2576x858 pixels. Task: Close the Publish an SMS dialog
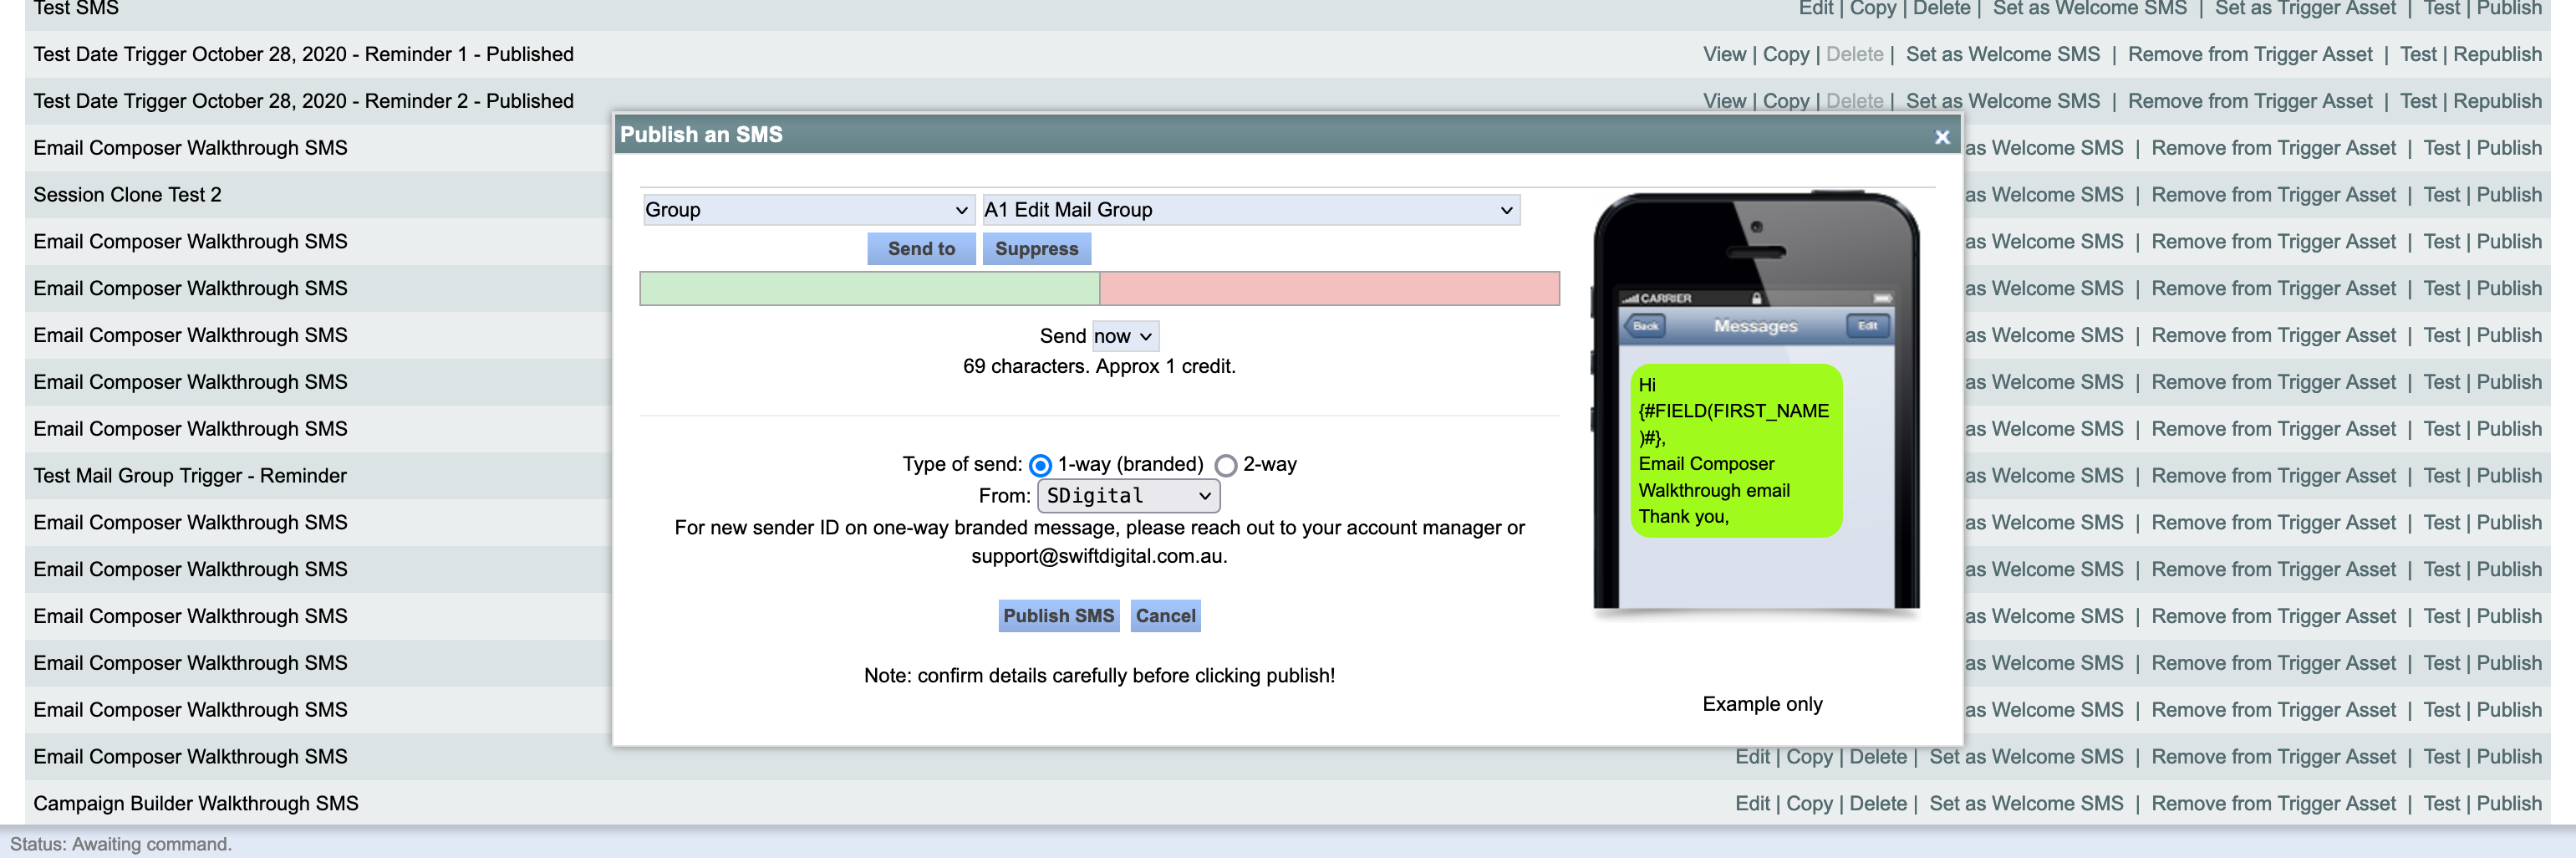click(1941, 136)
